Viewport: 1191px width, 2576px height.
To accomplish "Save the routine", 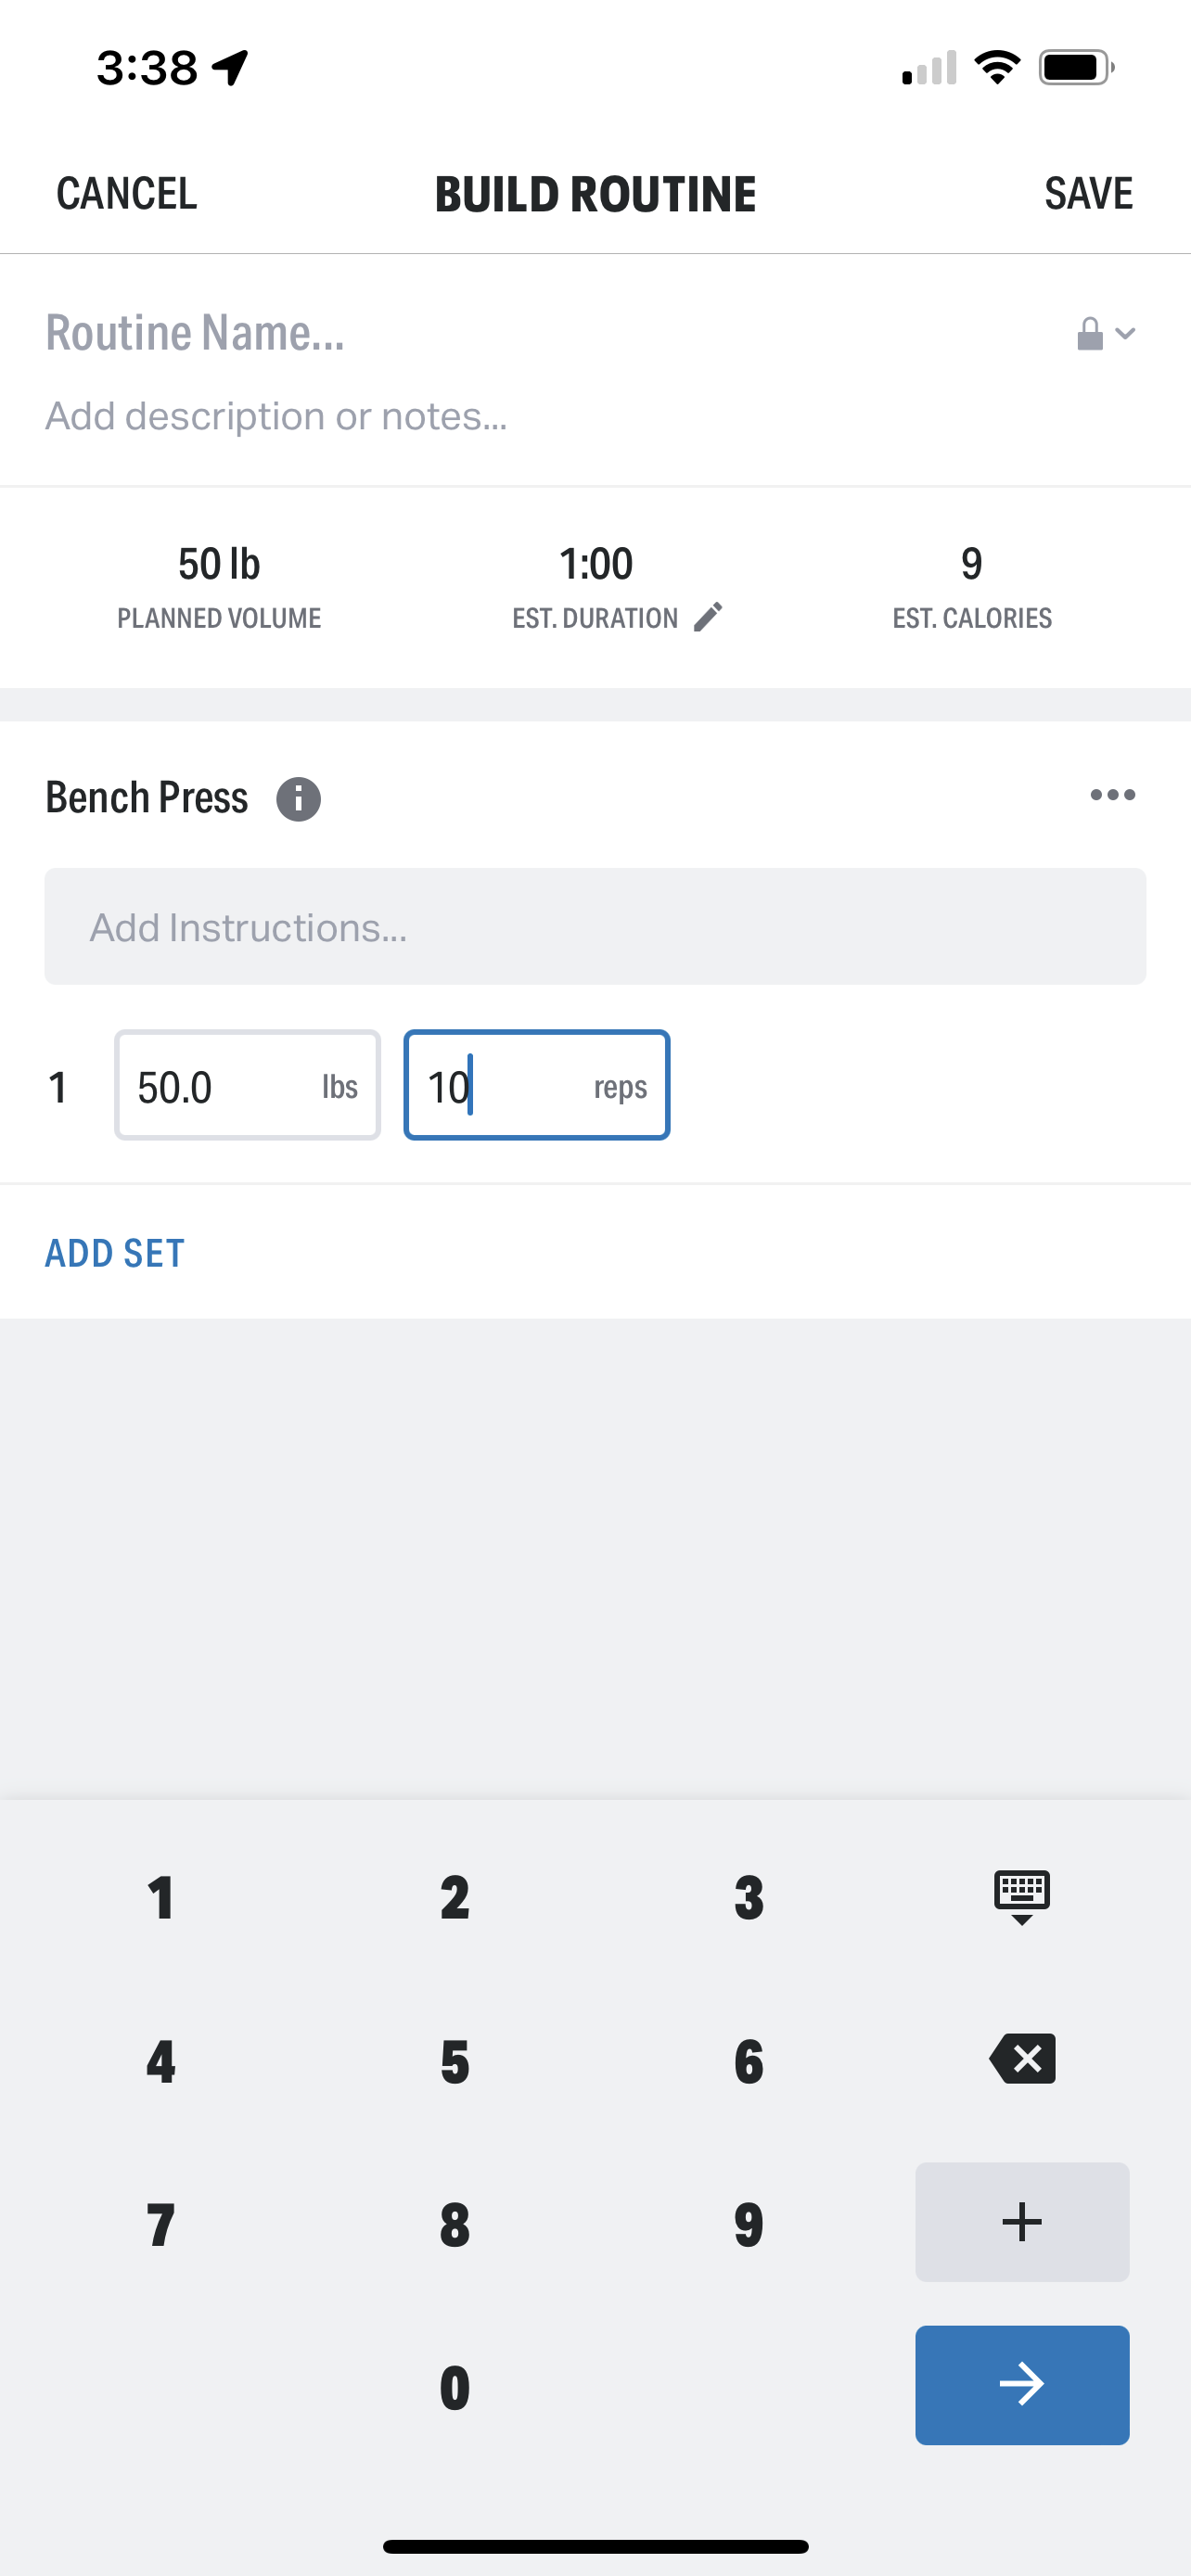I will tap(1088, 193).
